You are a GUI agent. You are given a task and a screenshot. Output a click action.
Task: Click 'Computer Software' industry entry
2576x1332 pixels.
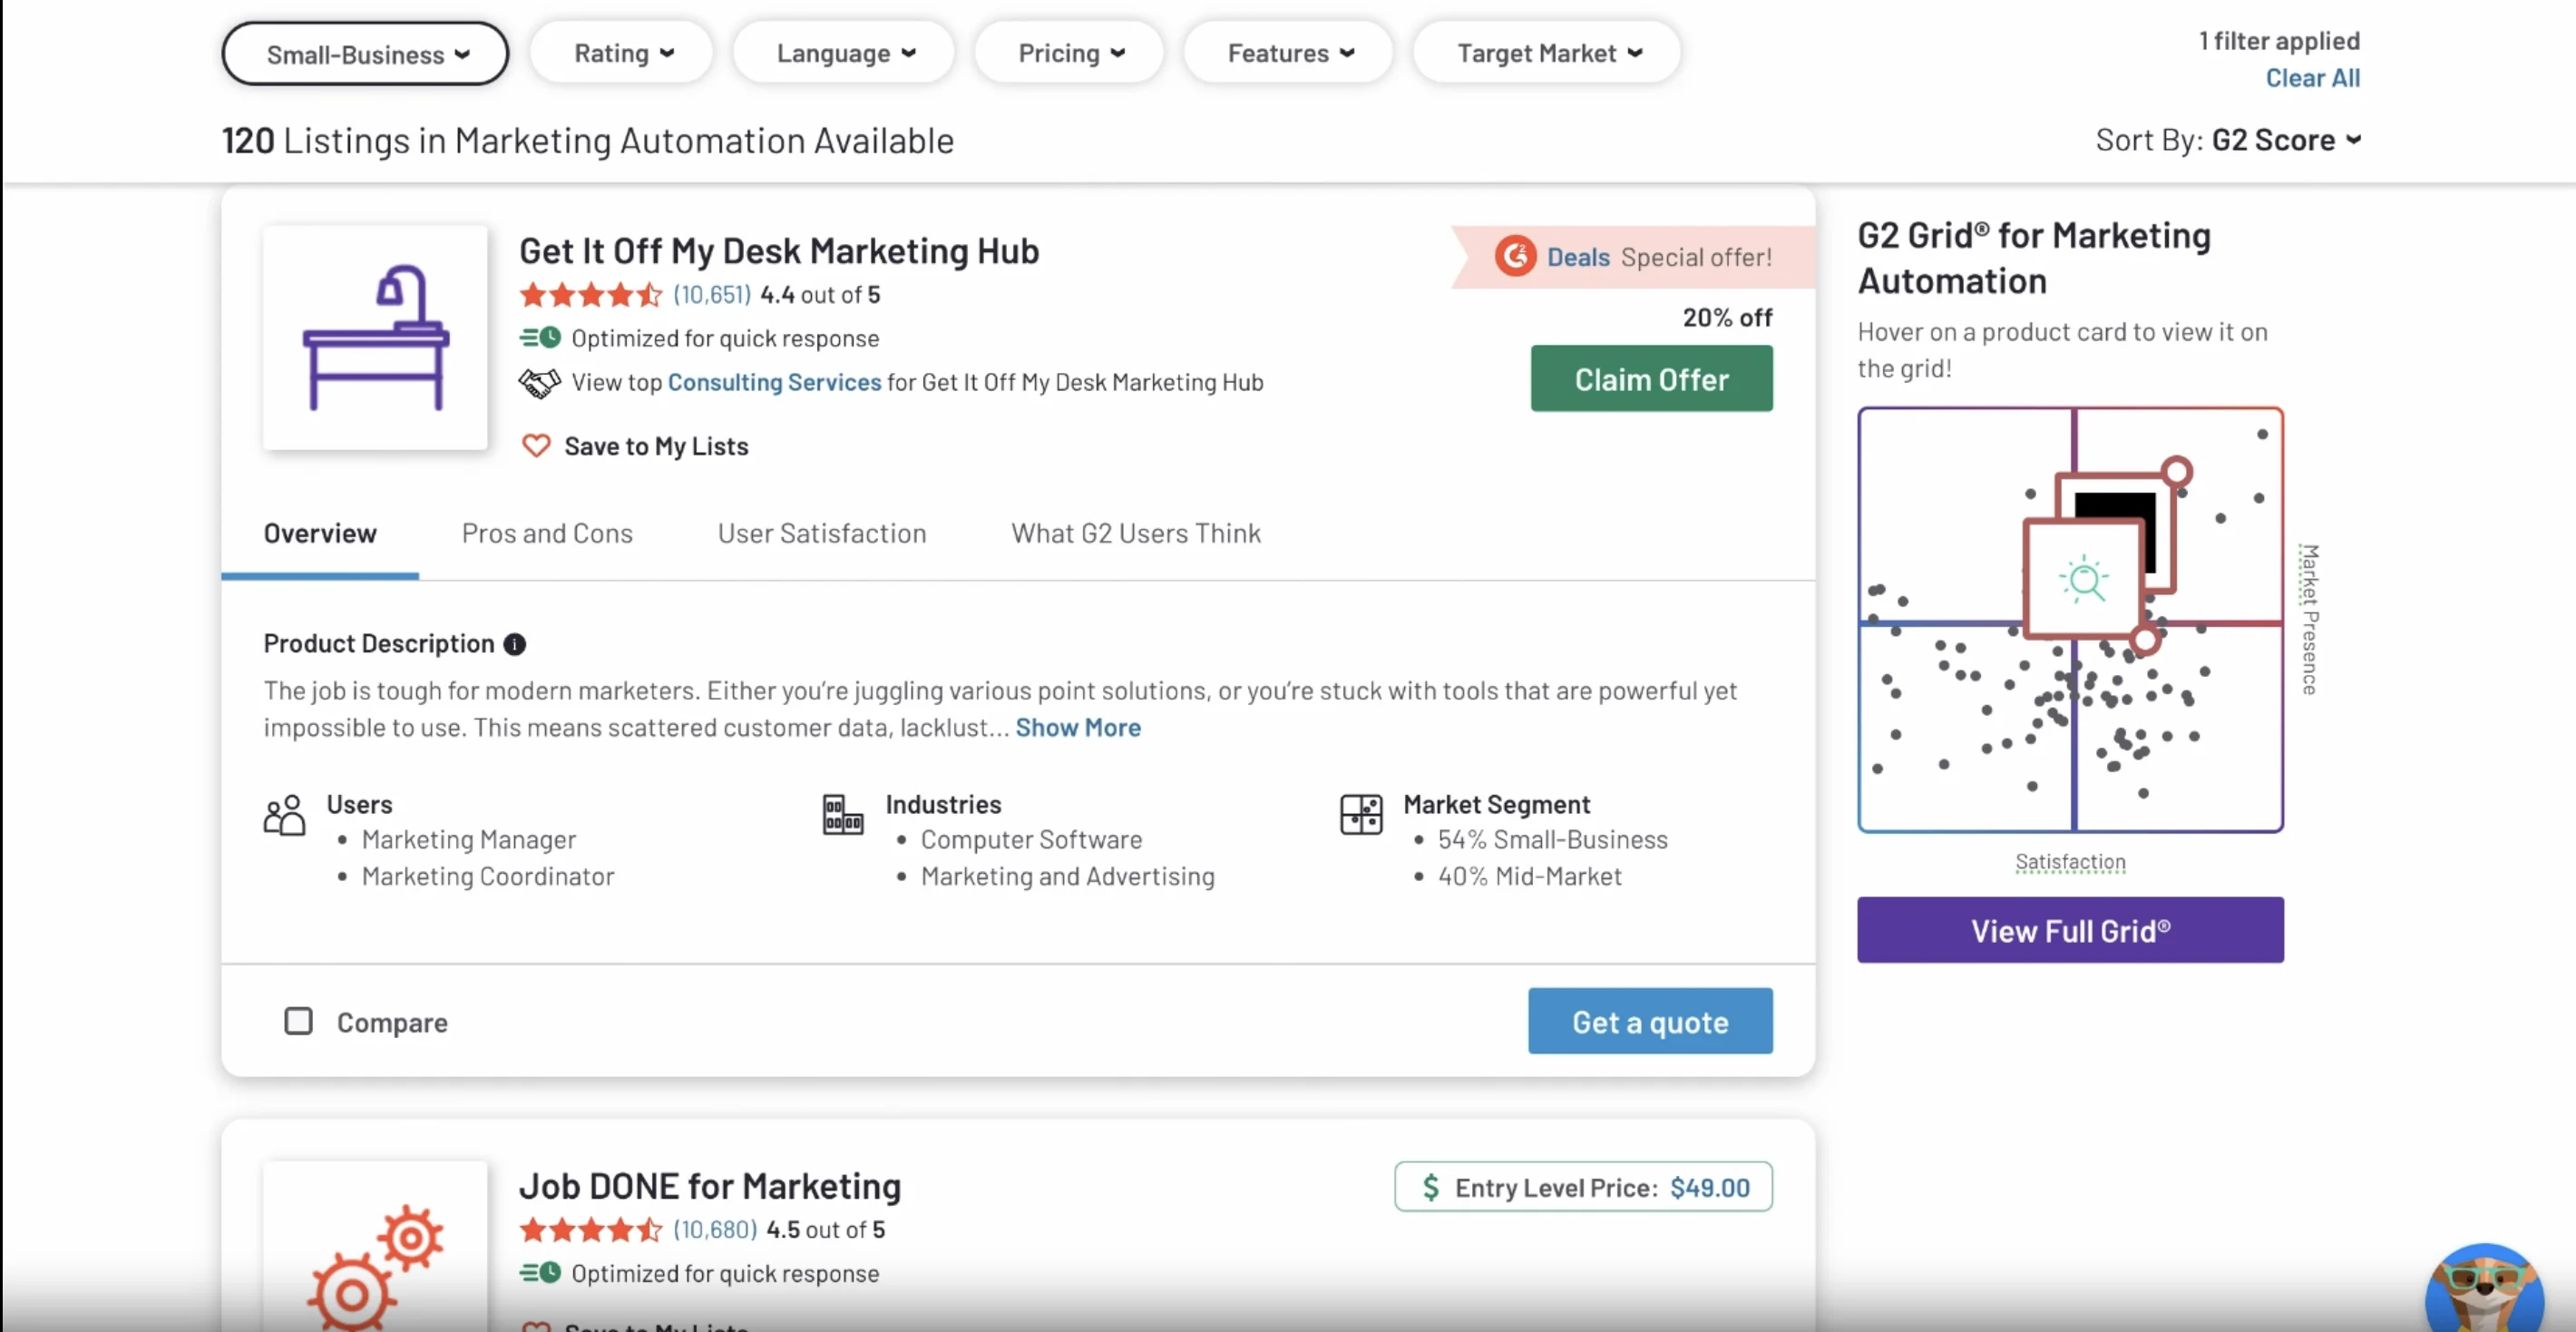click(1031, 839)
